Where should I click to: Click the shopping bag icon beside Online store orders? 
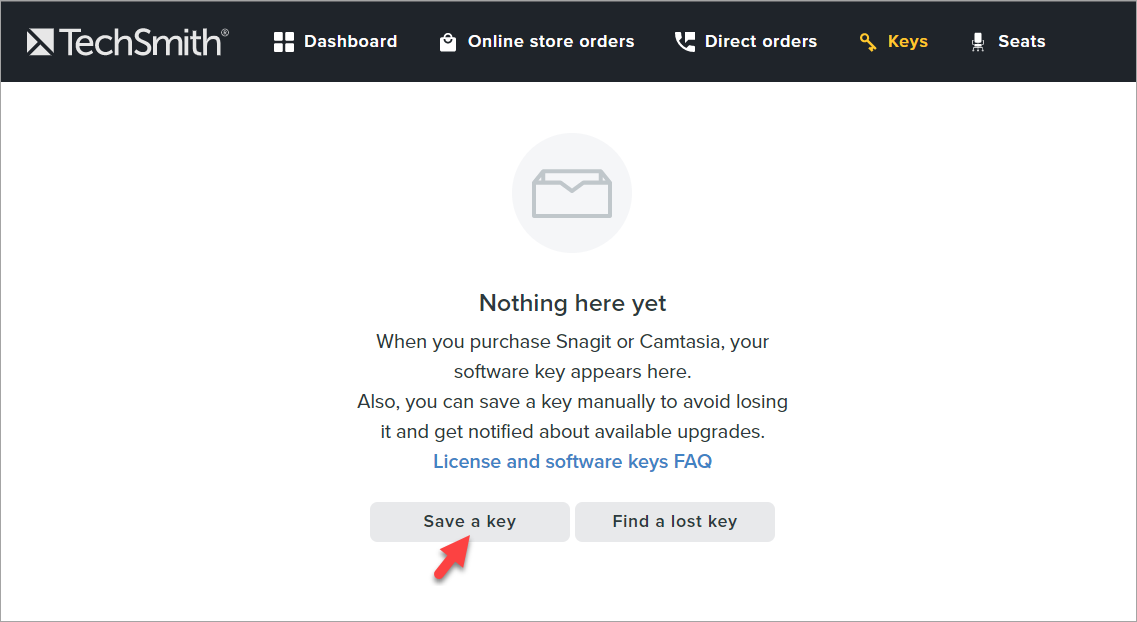tap(447, 41)
